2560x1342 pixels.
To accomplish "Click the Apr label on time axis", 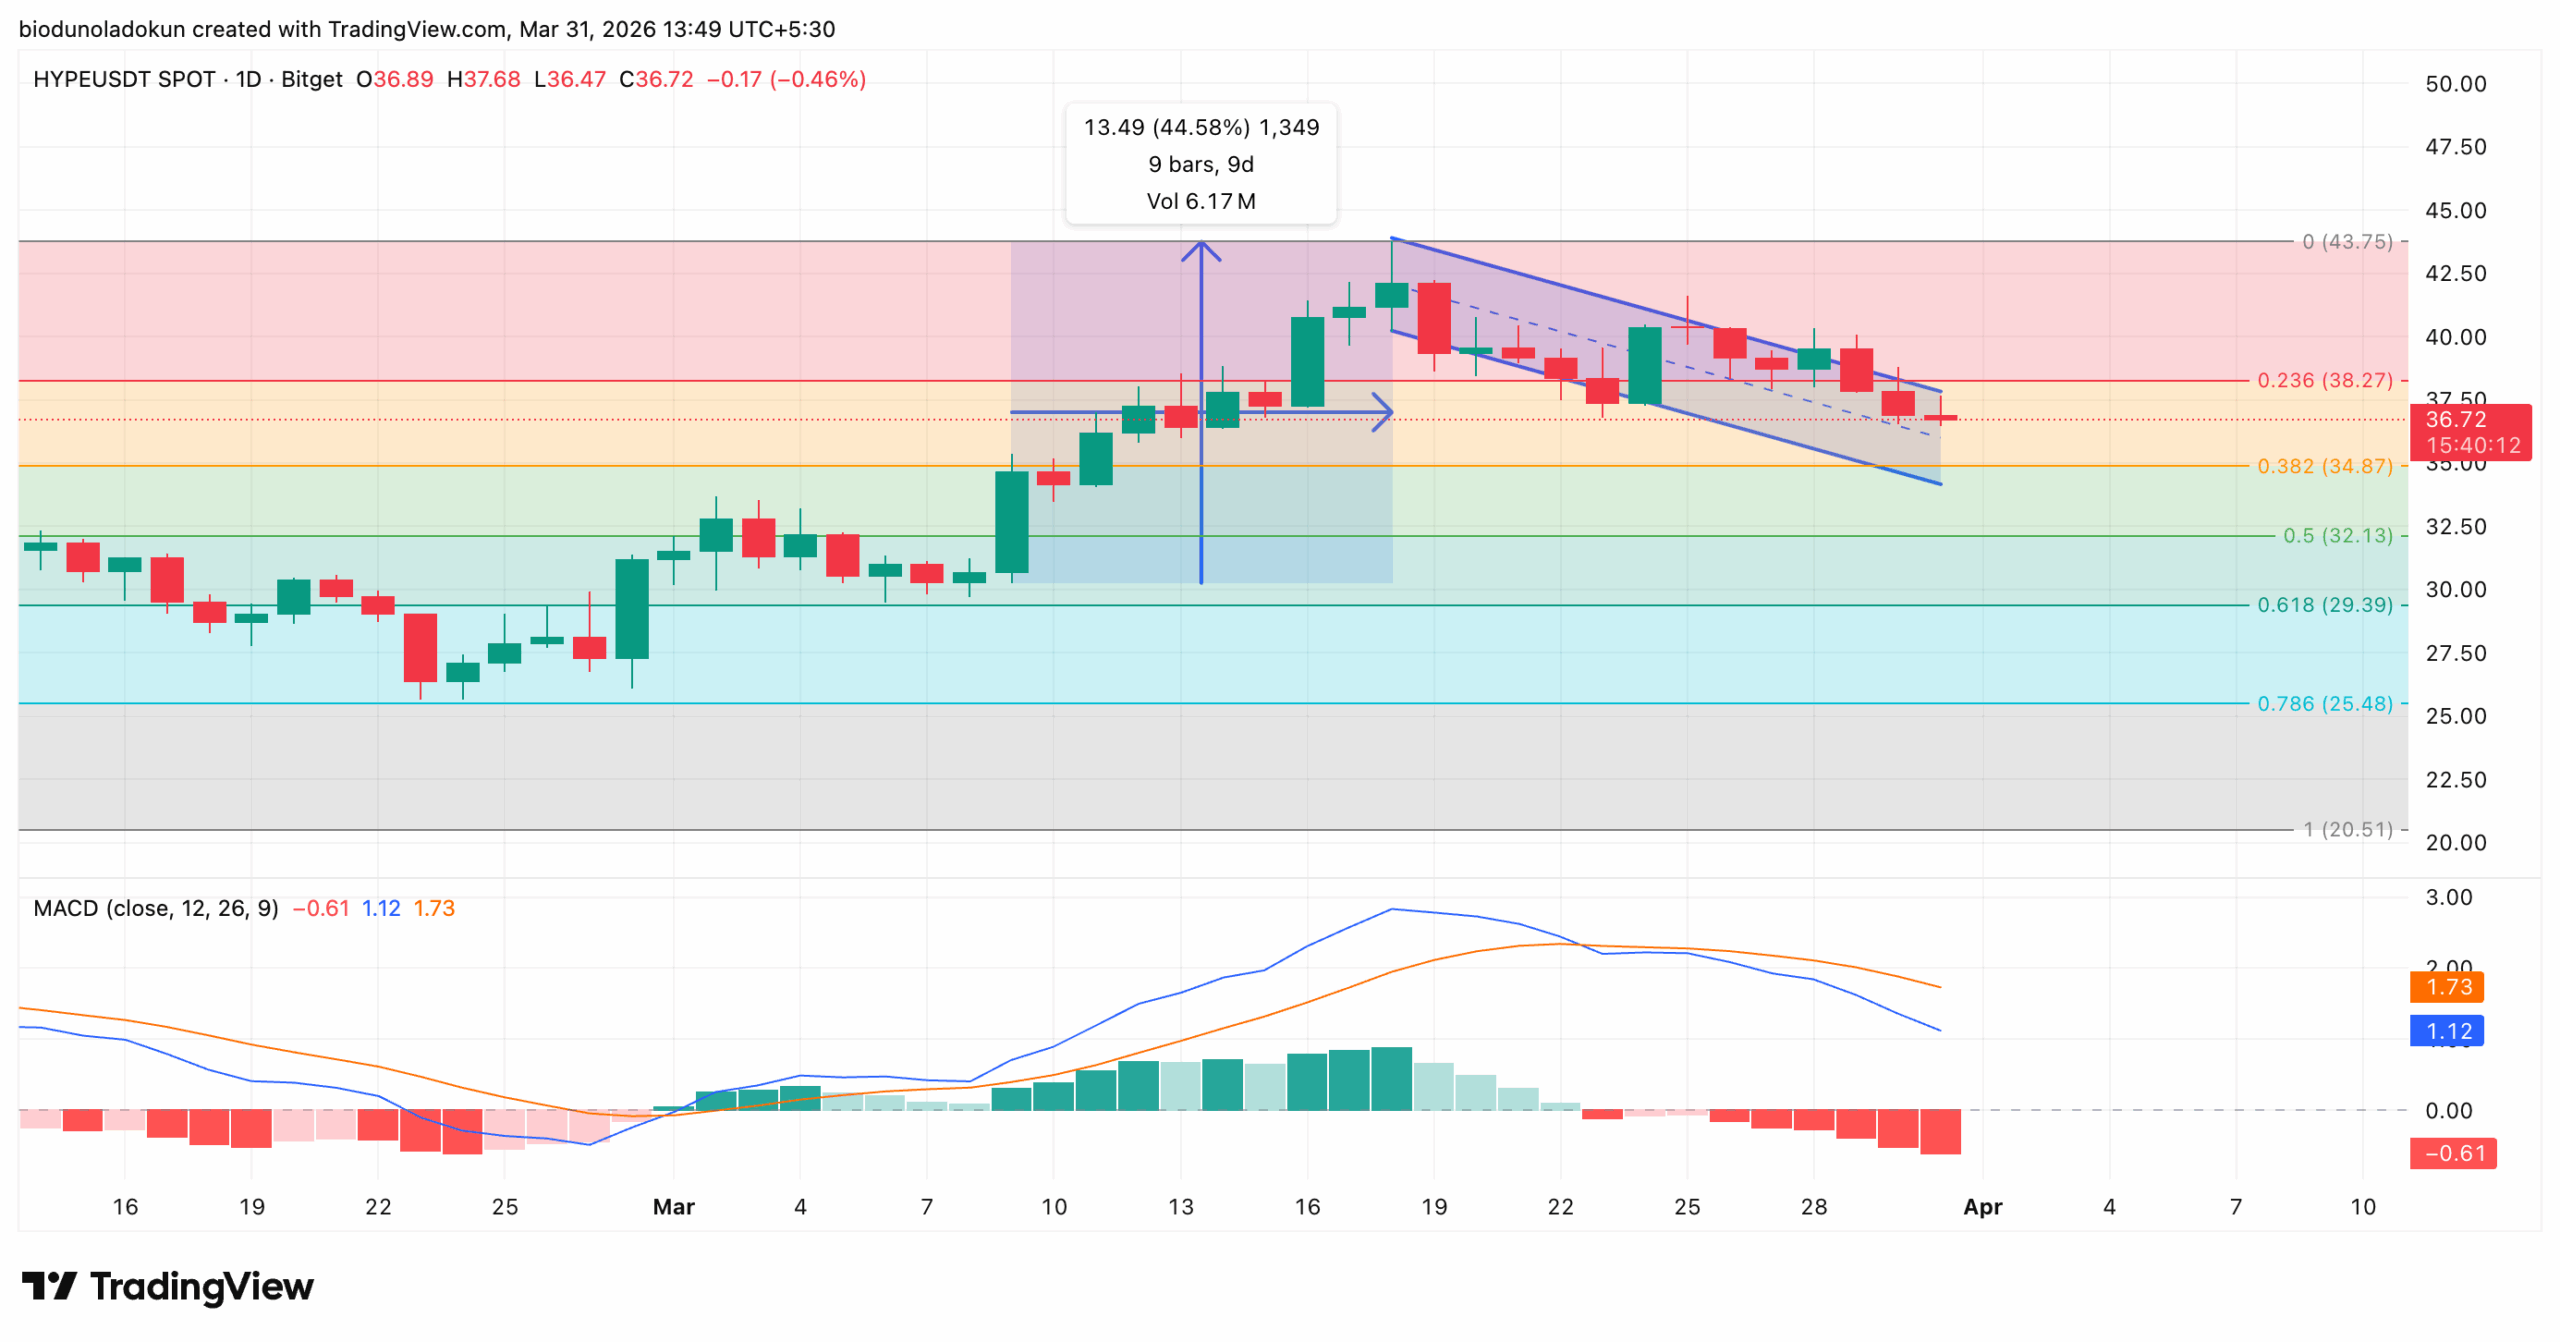I will 1982,1208.
